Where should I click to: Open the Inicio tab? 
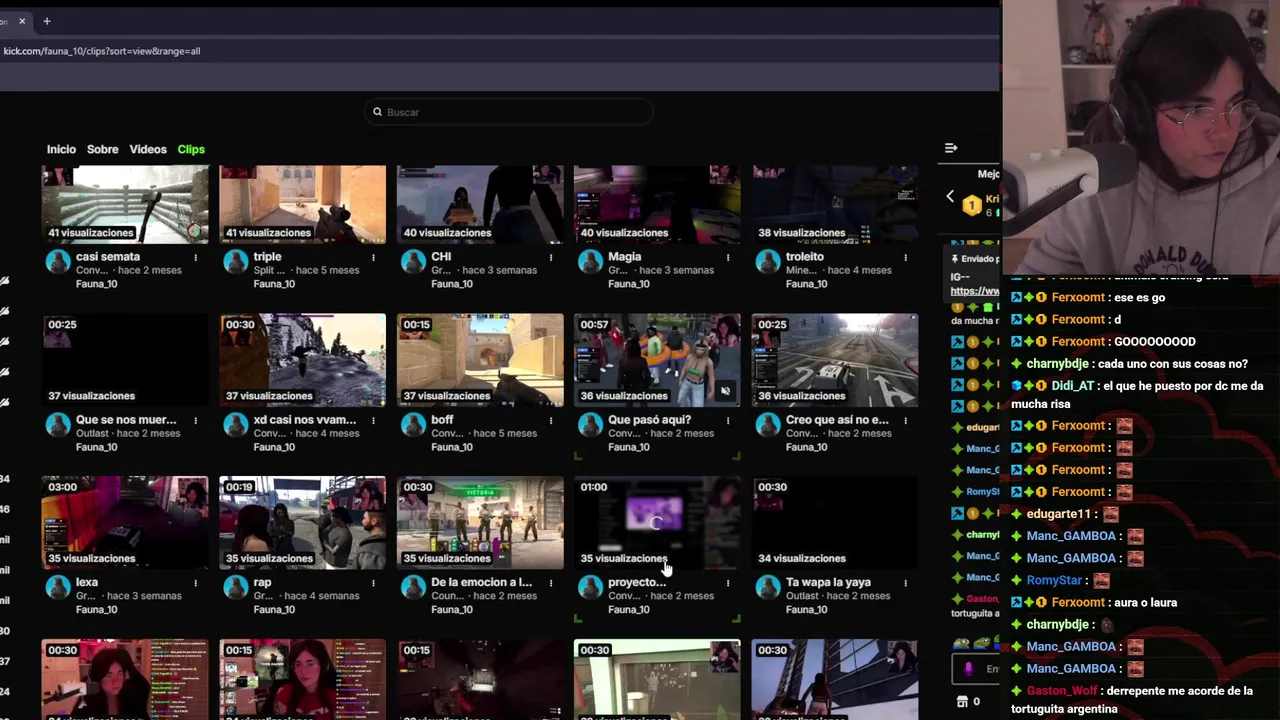pyautogui.click(x=61, y=149)
